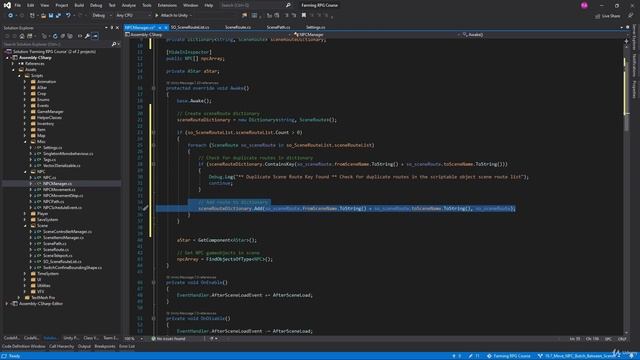Expand the References node
640x360 pixels.
point(13,64)
